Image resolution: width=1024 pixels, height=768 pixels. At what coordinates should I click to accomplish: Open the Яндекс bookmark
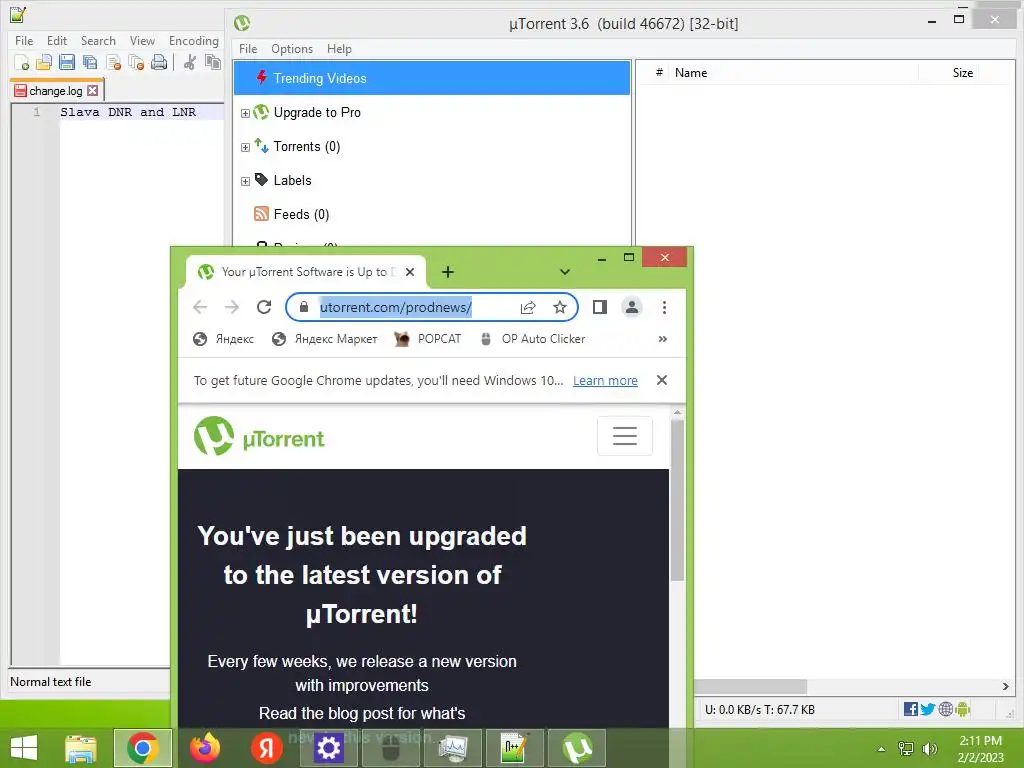(x=223, y=339)
